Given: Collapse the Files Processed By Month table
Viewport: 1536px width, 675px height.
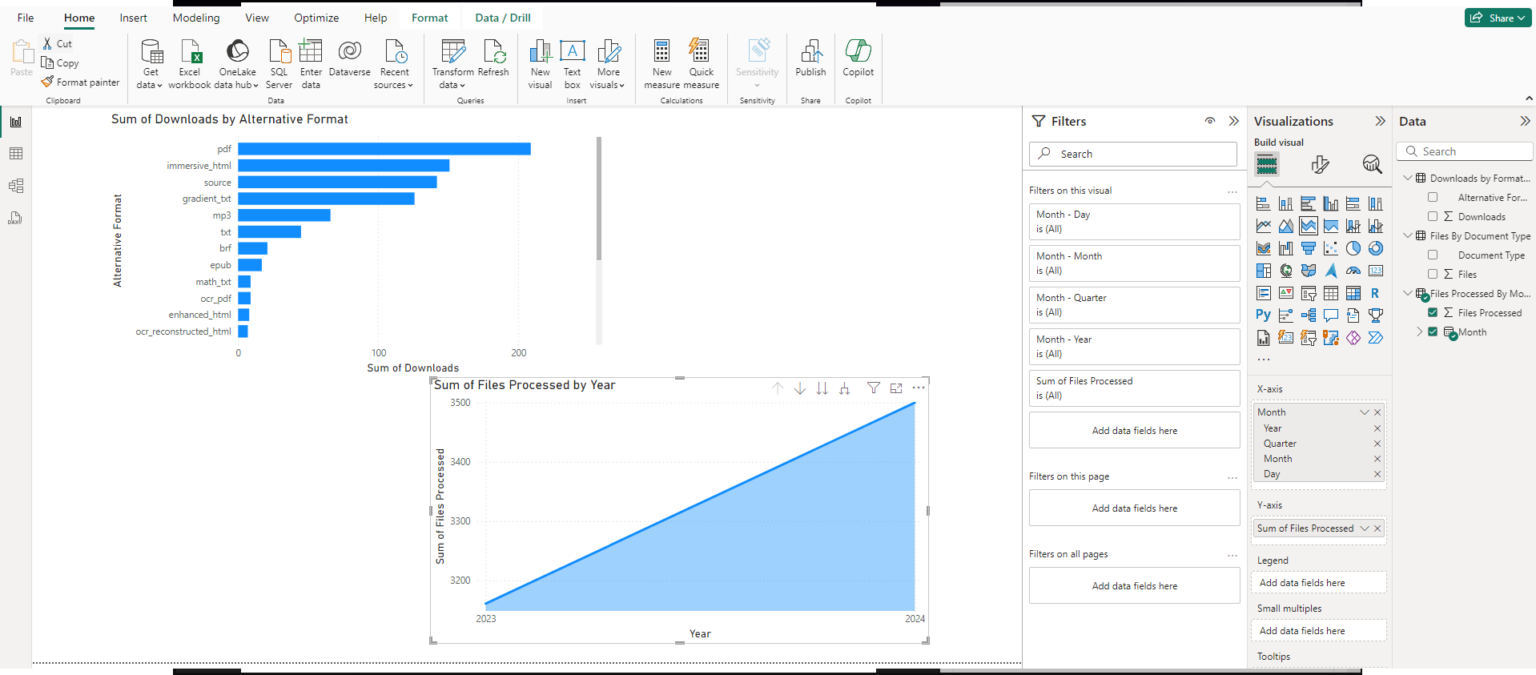Looking at the screenshot, I should (x=1408, y=293).
